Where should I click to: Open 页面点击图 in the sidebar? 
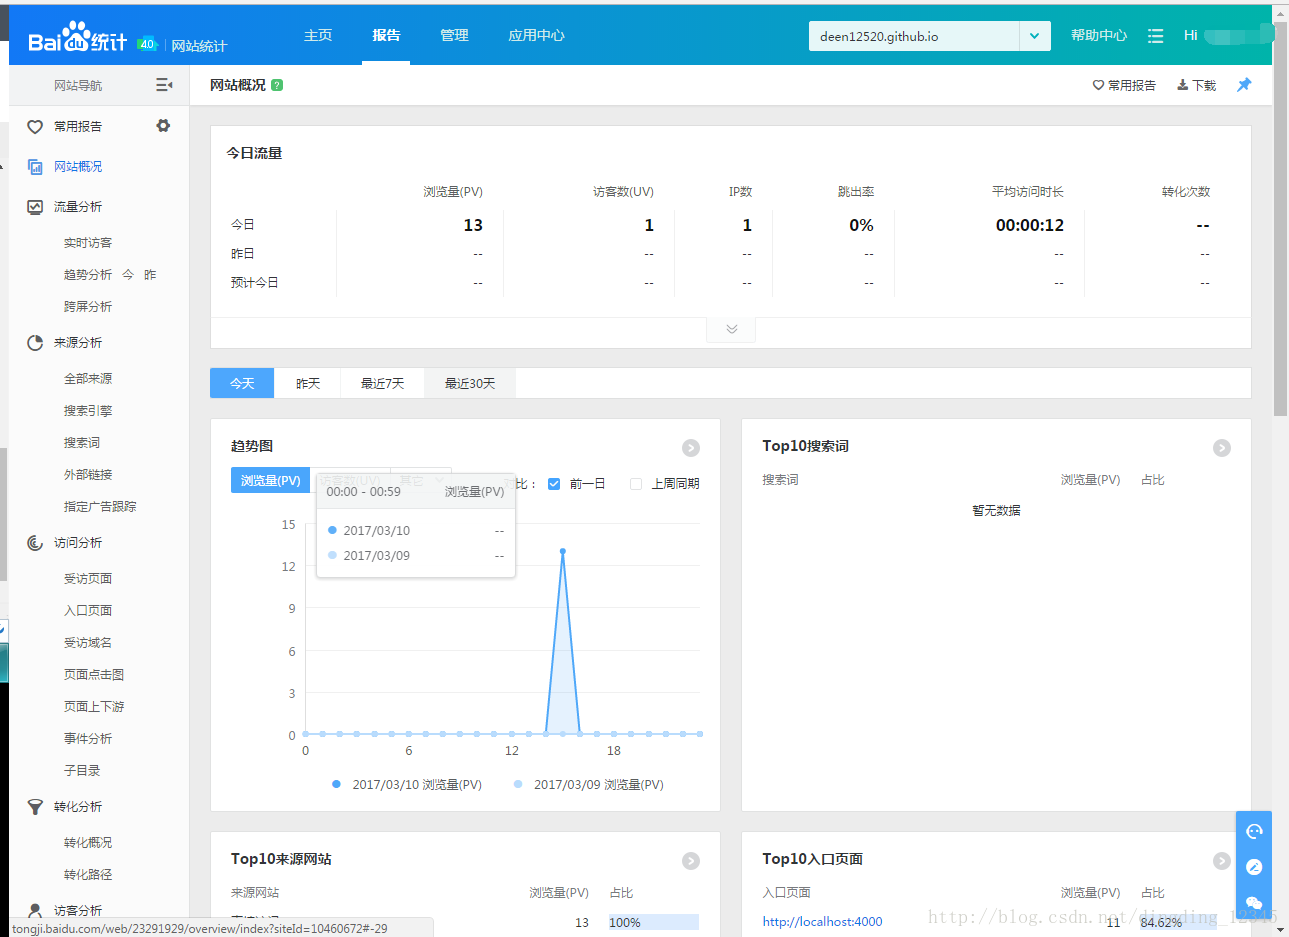click(x=94, y=675)
